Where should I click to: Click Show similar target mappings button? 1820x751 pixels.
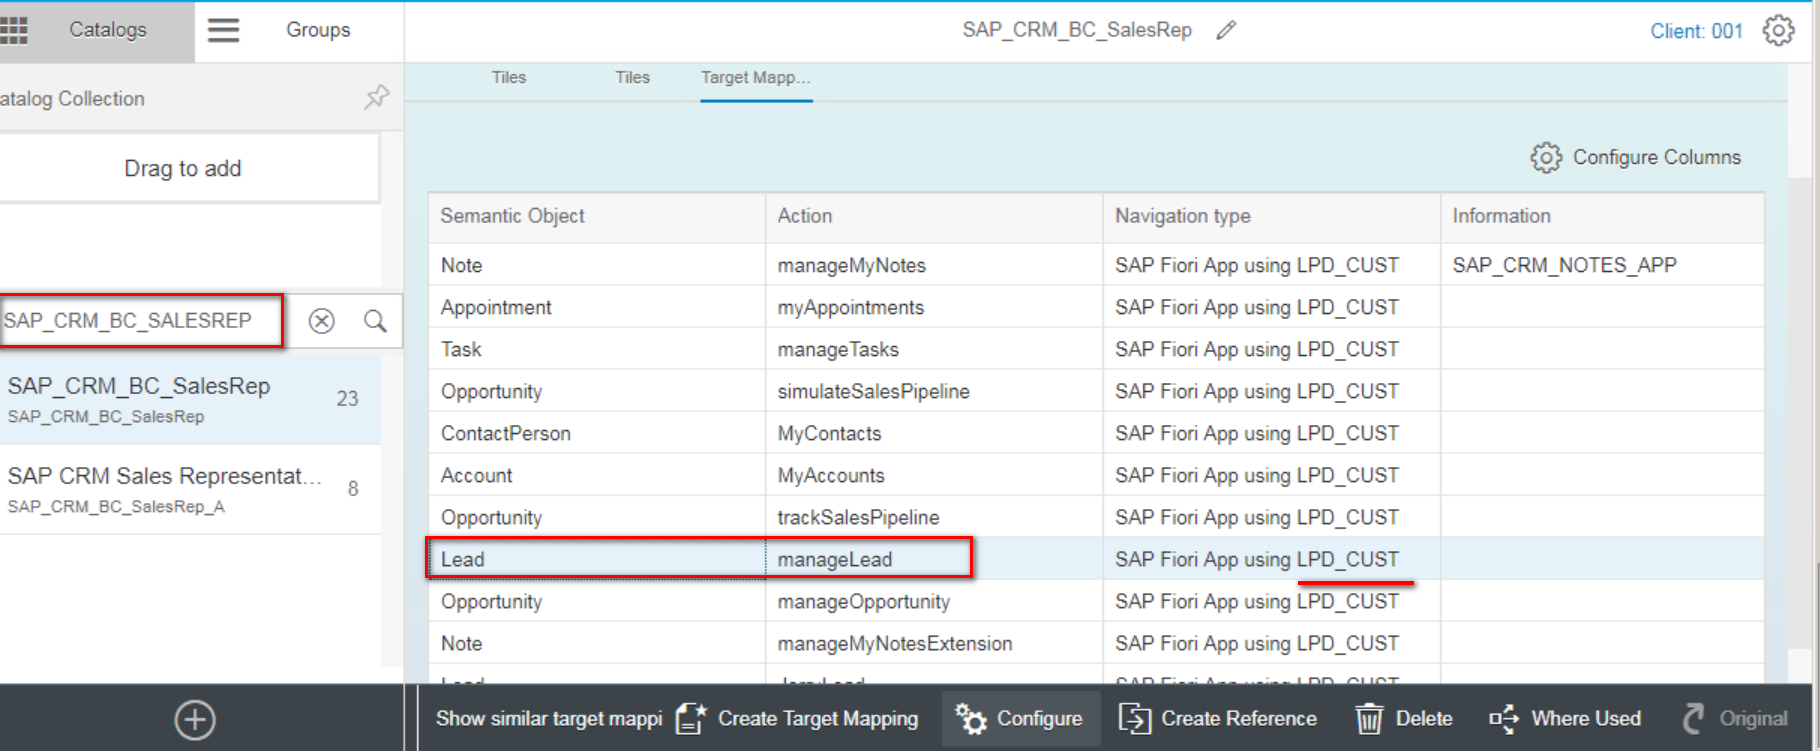[x=549, y=718]
